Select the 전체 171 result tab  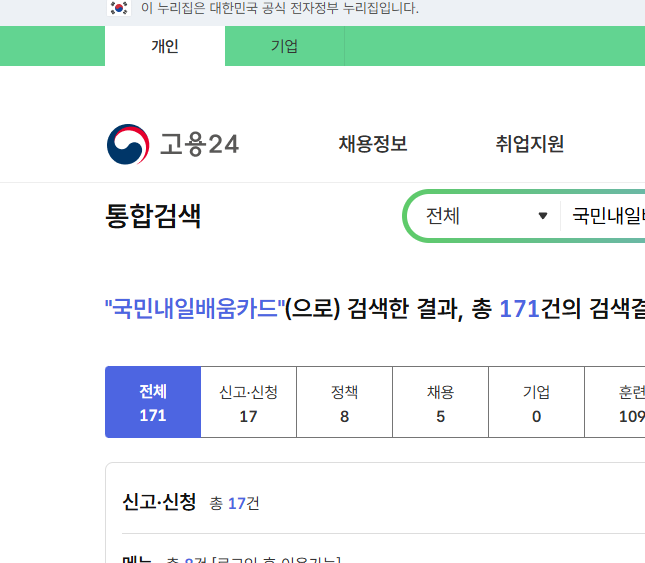153,402
